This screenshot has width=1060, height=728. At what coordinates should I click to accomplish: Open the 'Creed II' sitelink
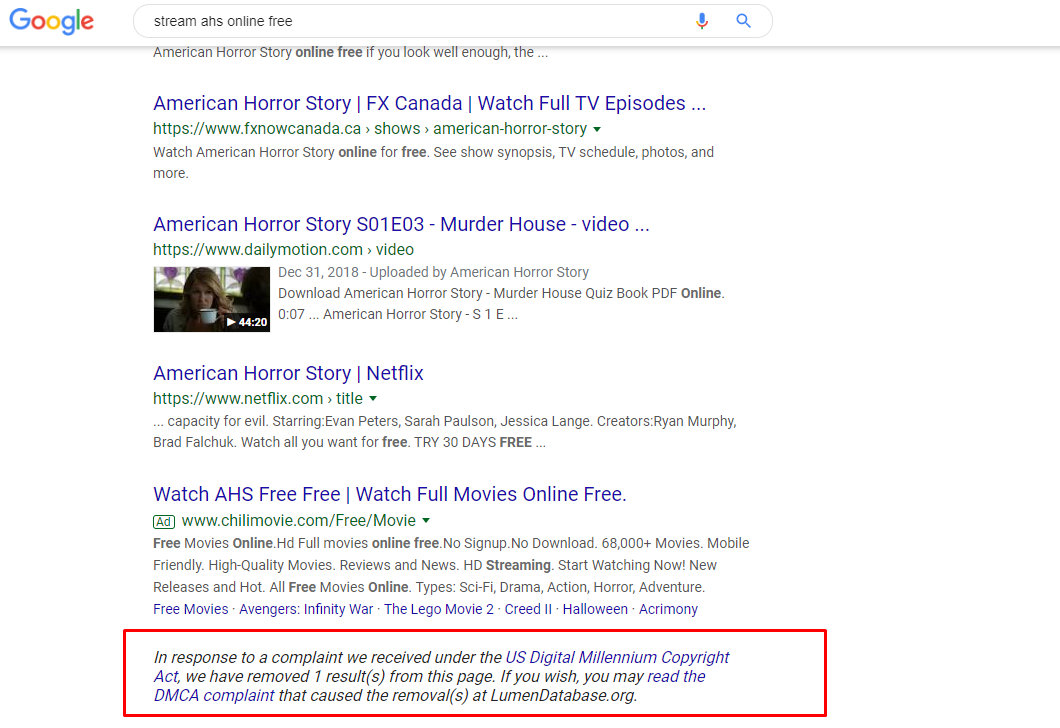[528, 609]
